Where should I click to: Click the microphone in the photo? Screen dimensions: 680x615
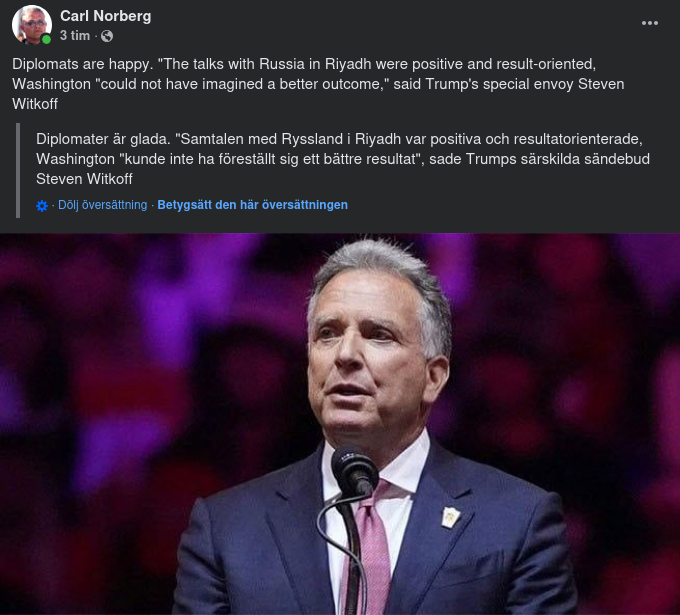coord(355,472)
